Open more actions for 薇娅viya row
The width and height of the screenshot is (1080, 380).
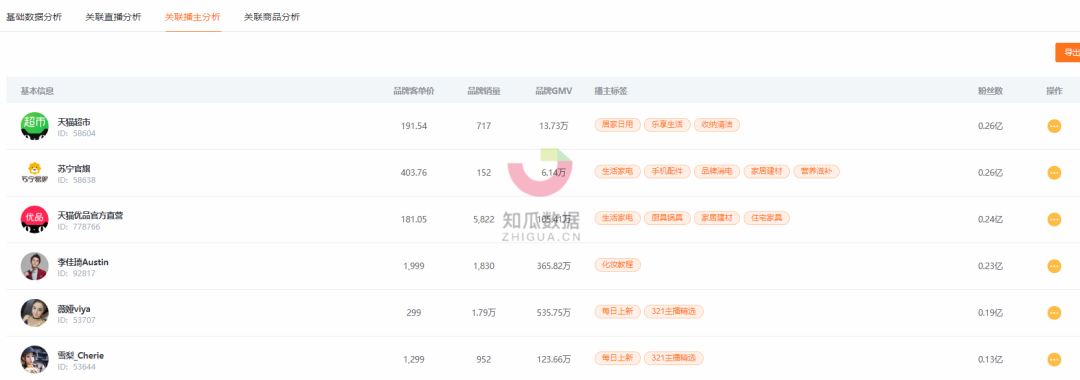1054,313
